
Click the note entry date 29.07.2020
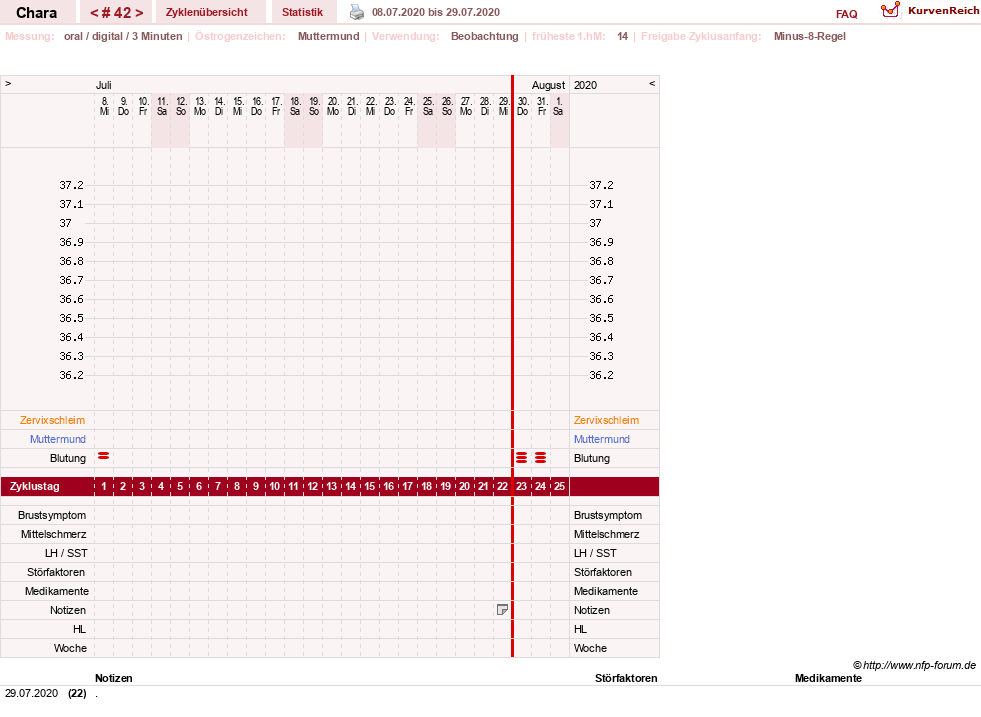(x=31, y=693)
